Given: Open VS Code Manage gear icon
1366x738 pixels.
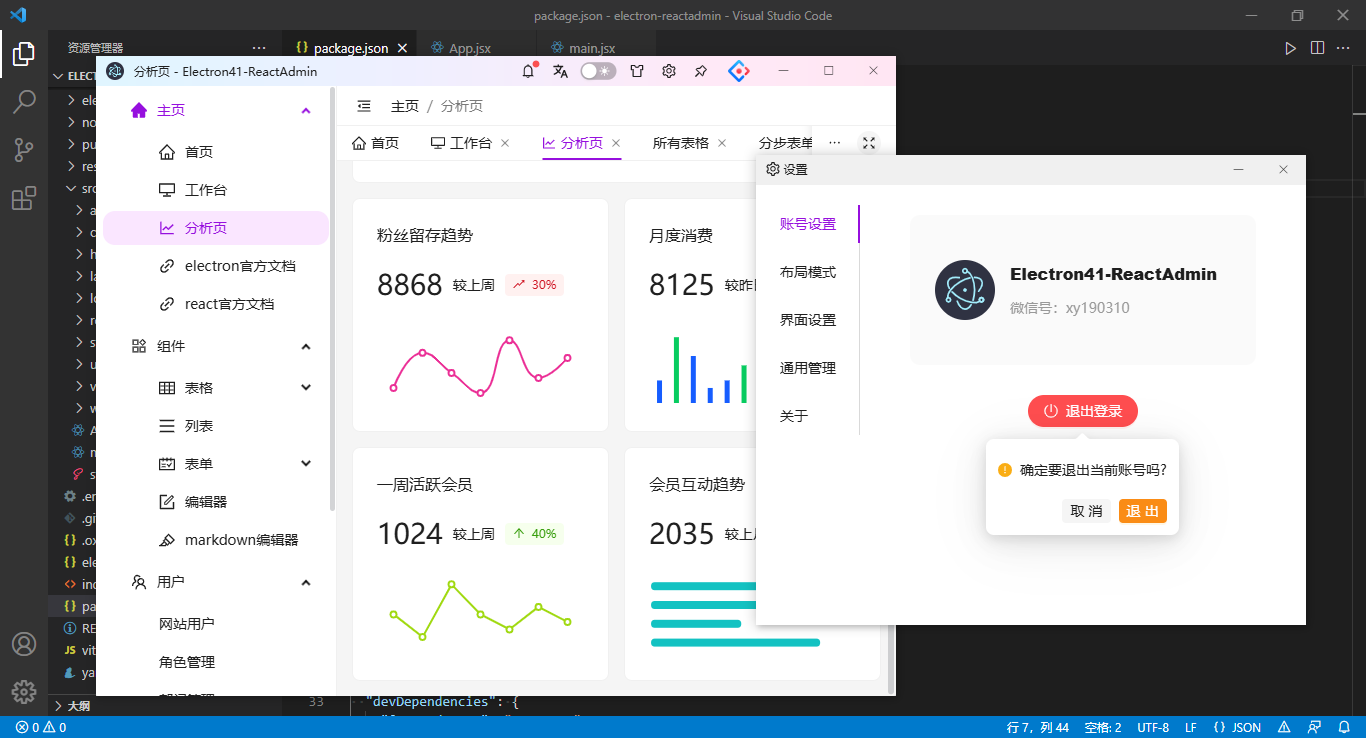Looking at the screenshot, I should [24, 692].
